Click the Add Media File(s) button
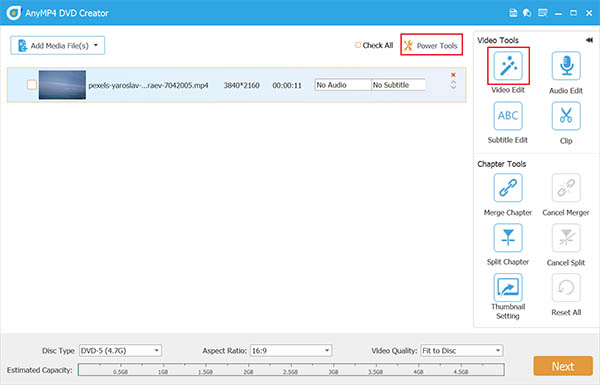 [57, 45]
